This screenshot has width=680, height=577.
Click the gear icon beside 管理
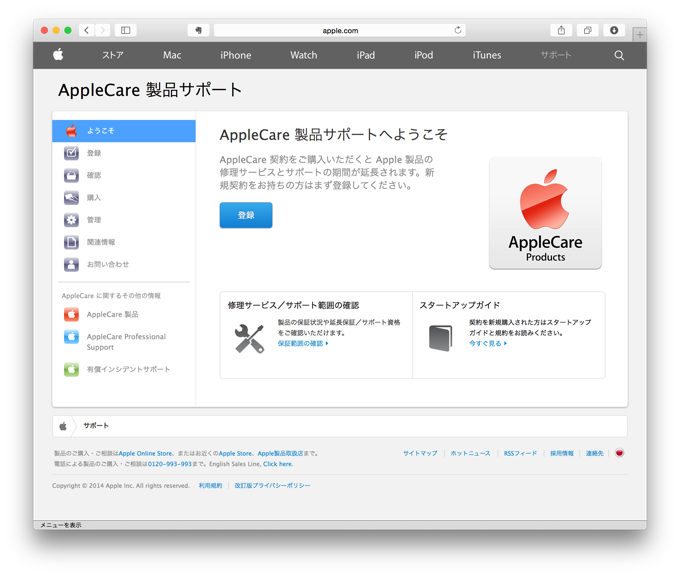tap(72, 220)
